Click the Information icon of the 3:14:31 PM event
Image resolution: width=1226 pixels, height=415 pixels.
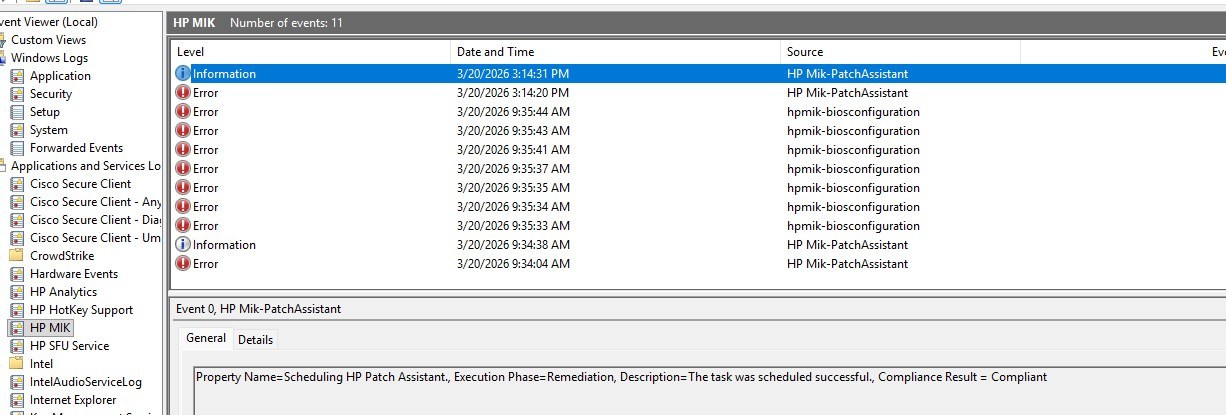click(x=182, y=74)
